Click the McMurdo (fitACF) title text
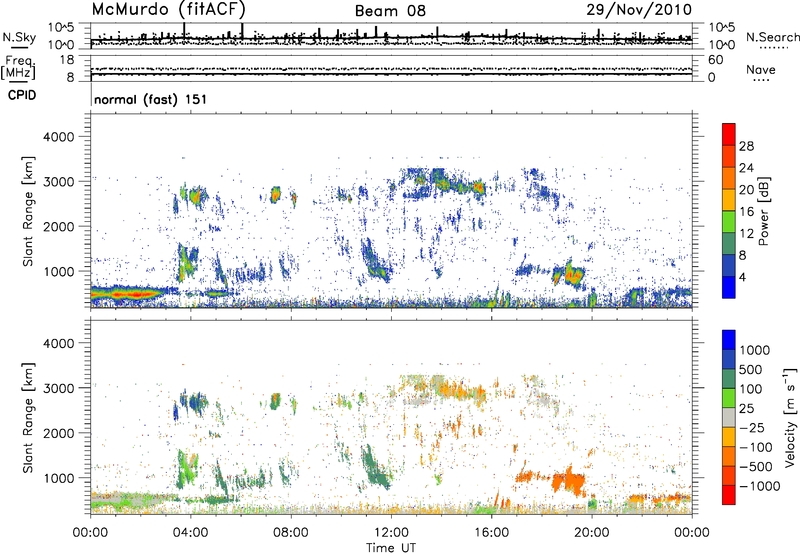This screenshot has width=800, height=554. 168,10
